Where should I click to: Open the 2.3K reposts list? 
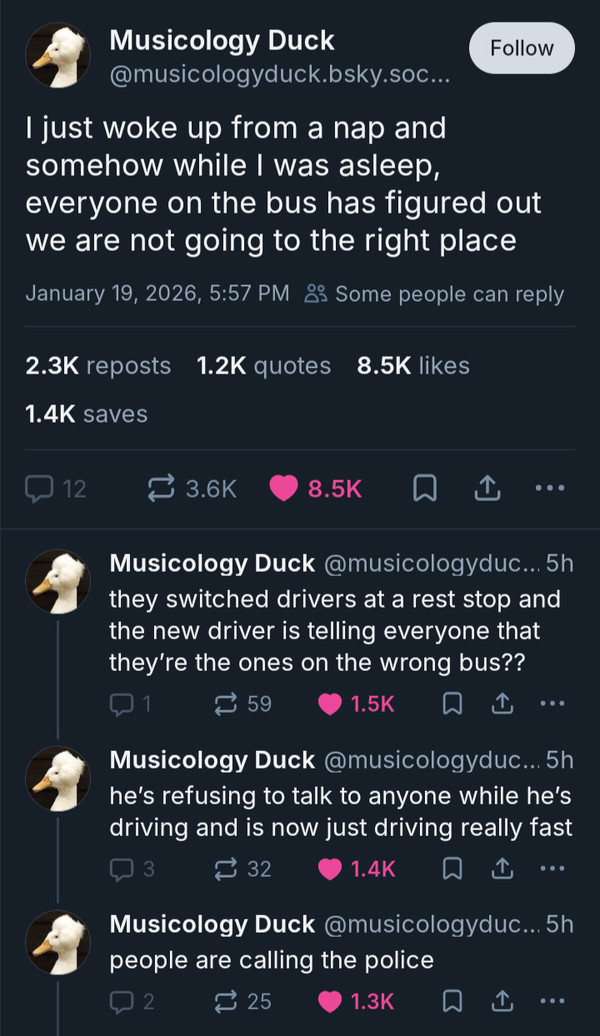click(x=98, y=366)
